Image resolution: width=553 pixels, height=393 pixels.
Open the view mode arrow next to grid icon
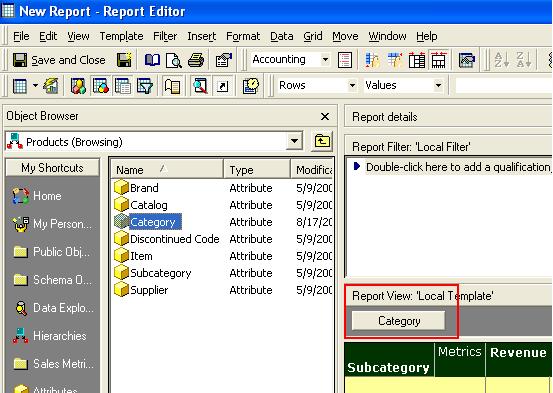(x=35, y=86)
